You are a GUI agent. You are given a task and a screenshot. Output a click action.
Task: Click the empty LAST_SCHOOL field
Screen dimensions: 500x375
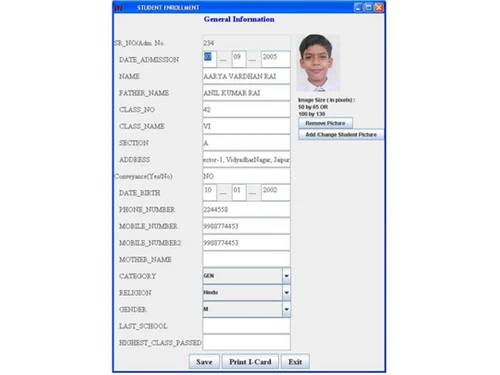[246, 326]
